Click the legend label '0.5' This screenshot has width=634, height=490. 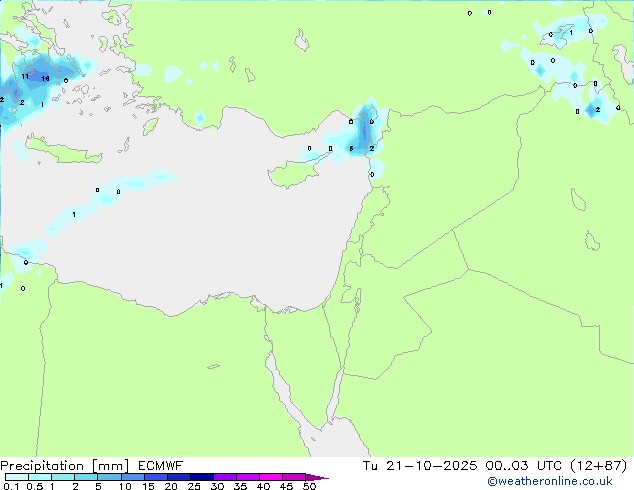(x=35, y=486)
